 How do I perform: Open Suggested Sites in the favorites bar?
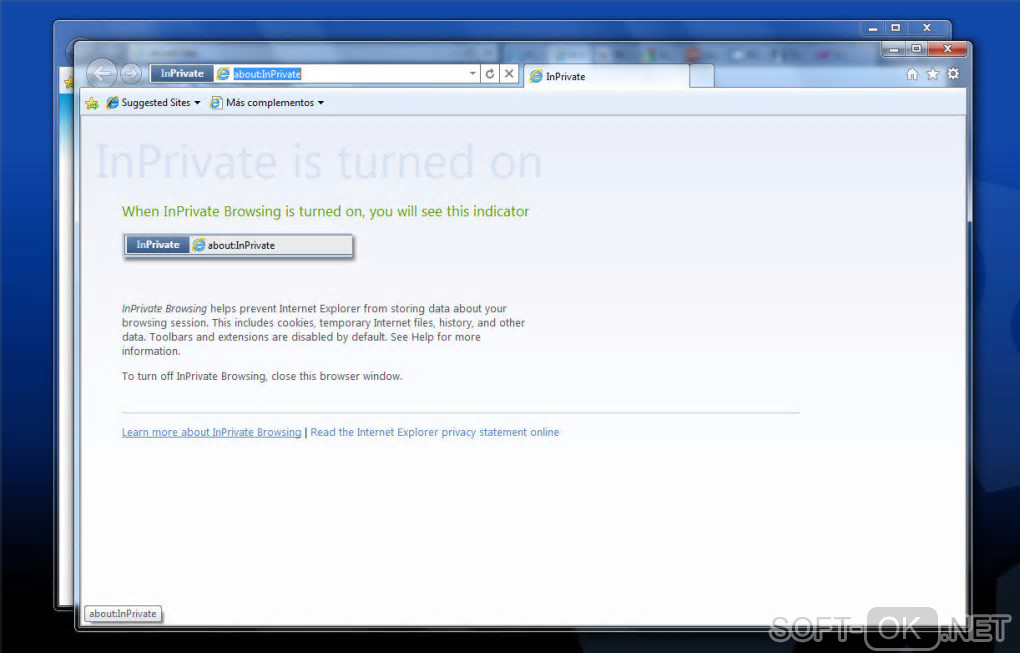154,103
